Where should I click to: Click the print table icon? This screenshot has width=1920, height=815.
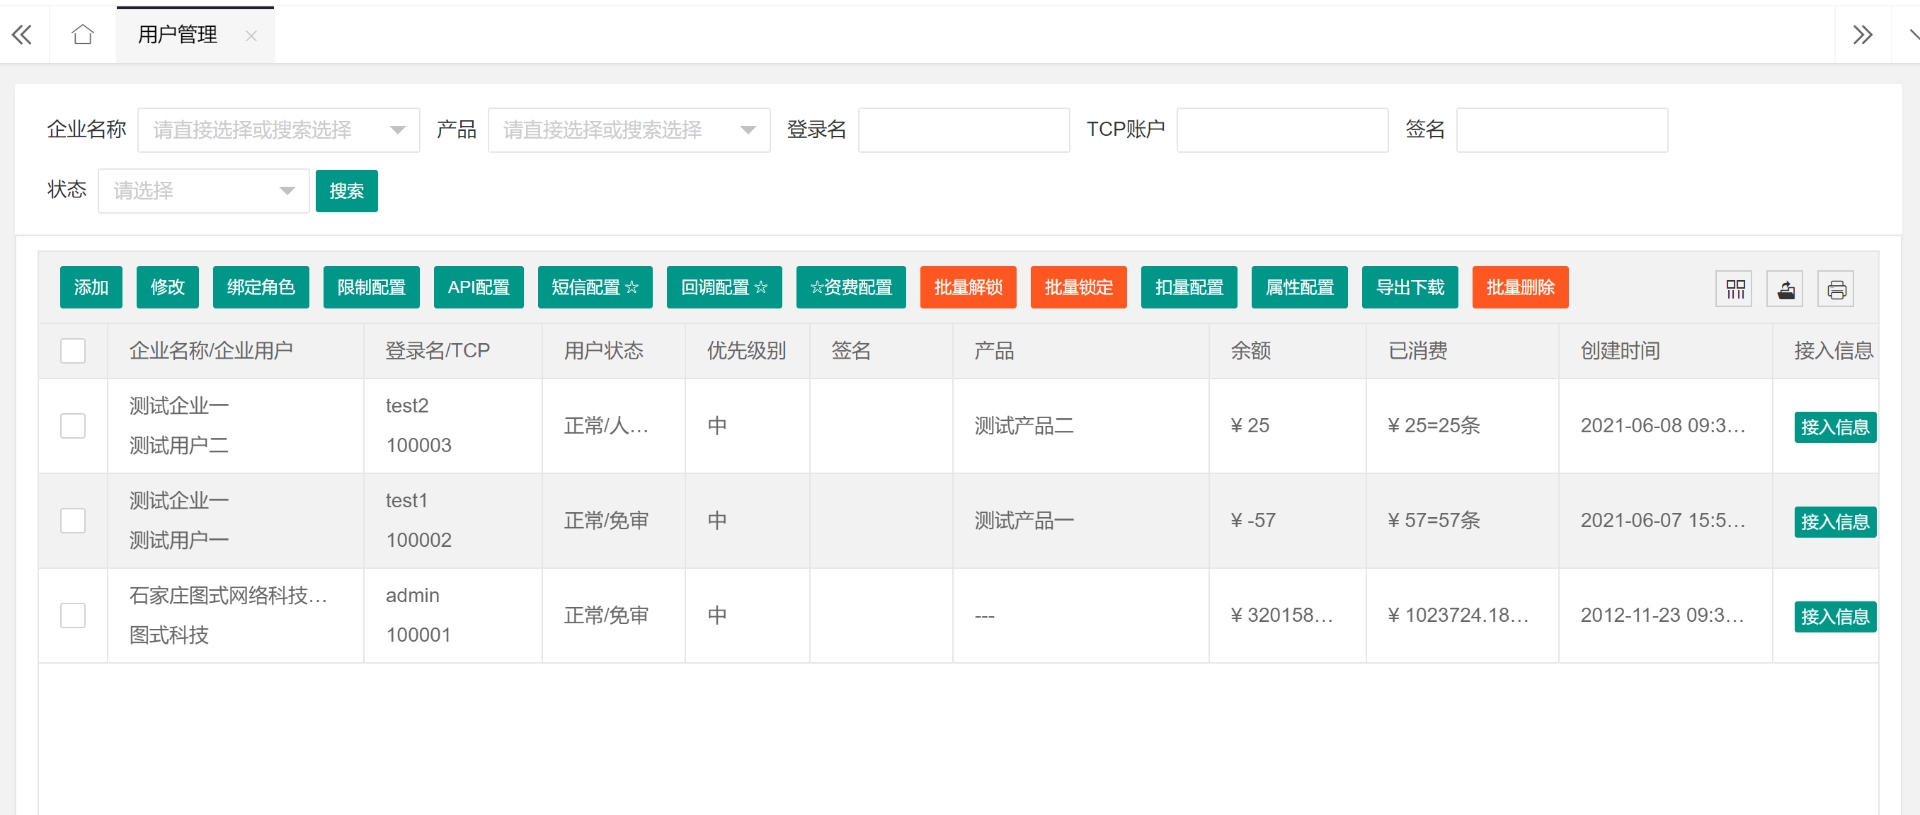point(1836,289)
